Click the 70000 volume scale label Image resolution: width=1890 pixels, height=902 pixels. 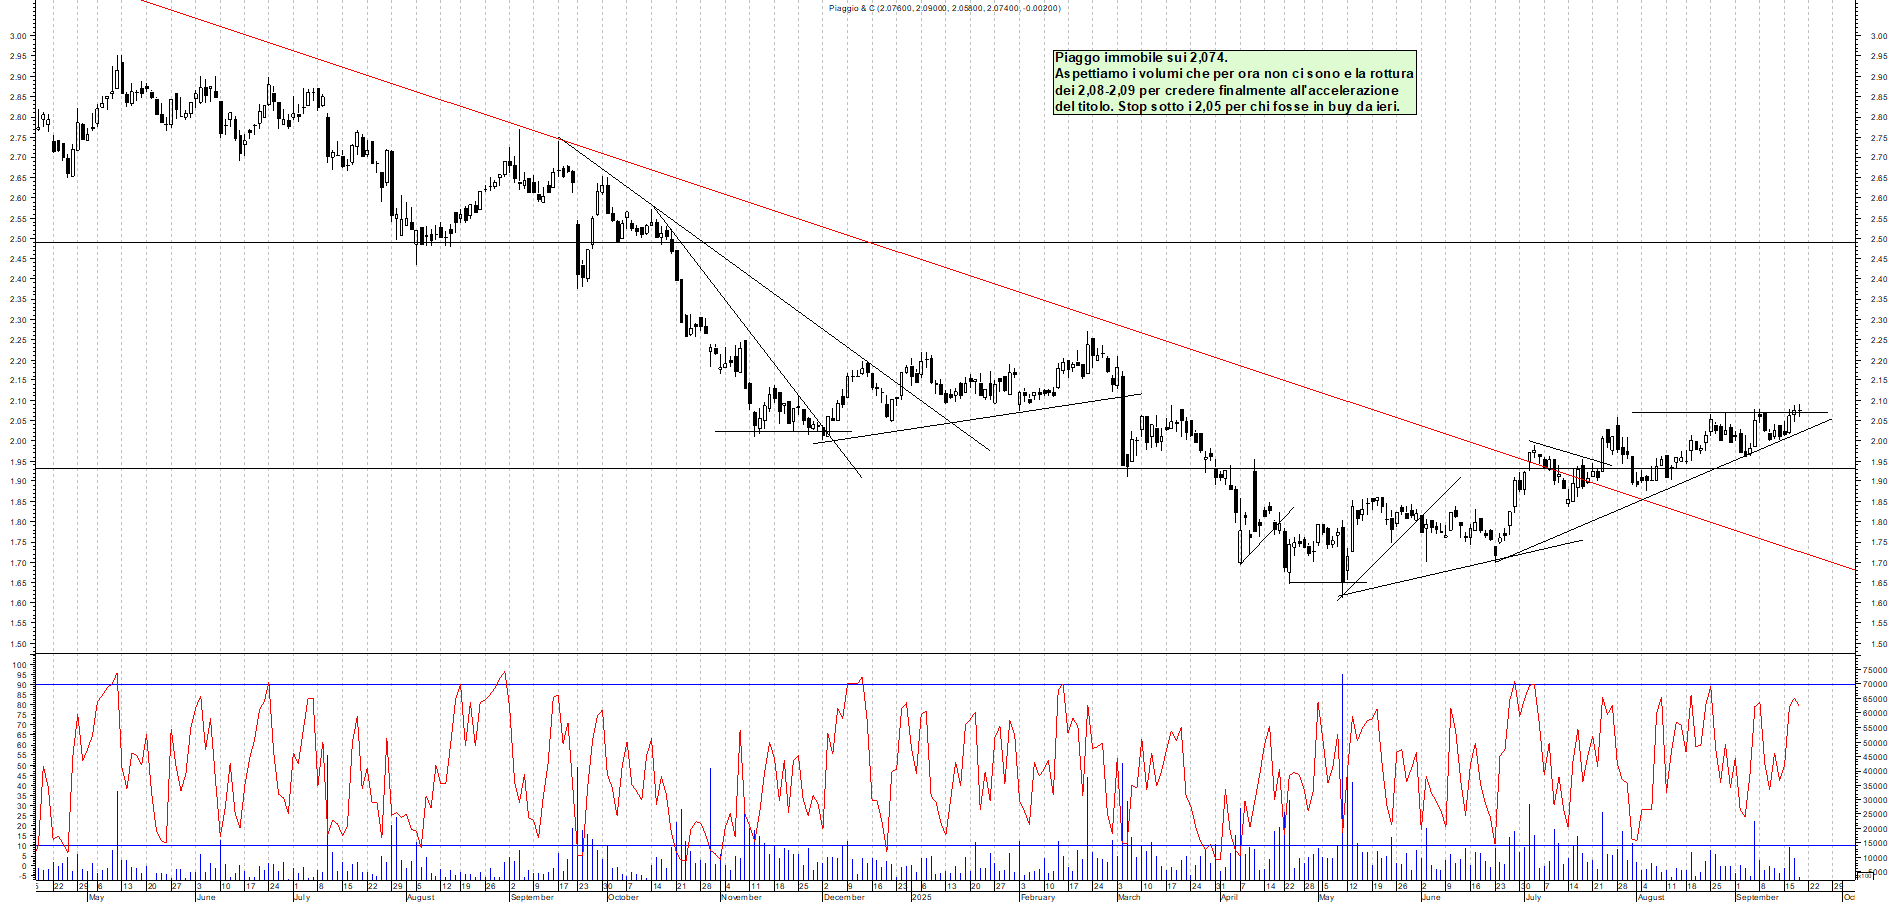tap(1875, 685)
